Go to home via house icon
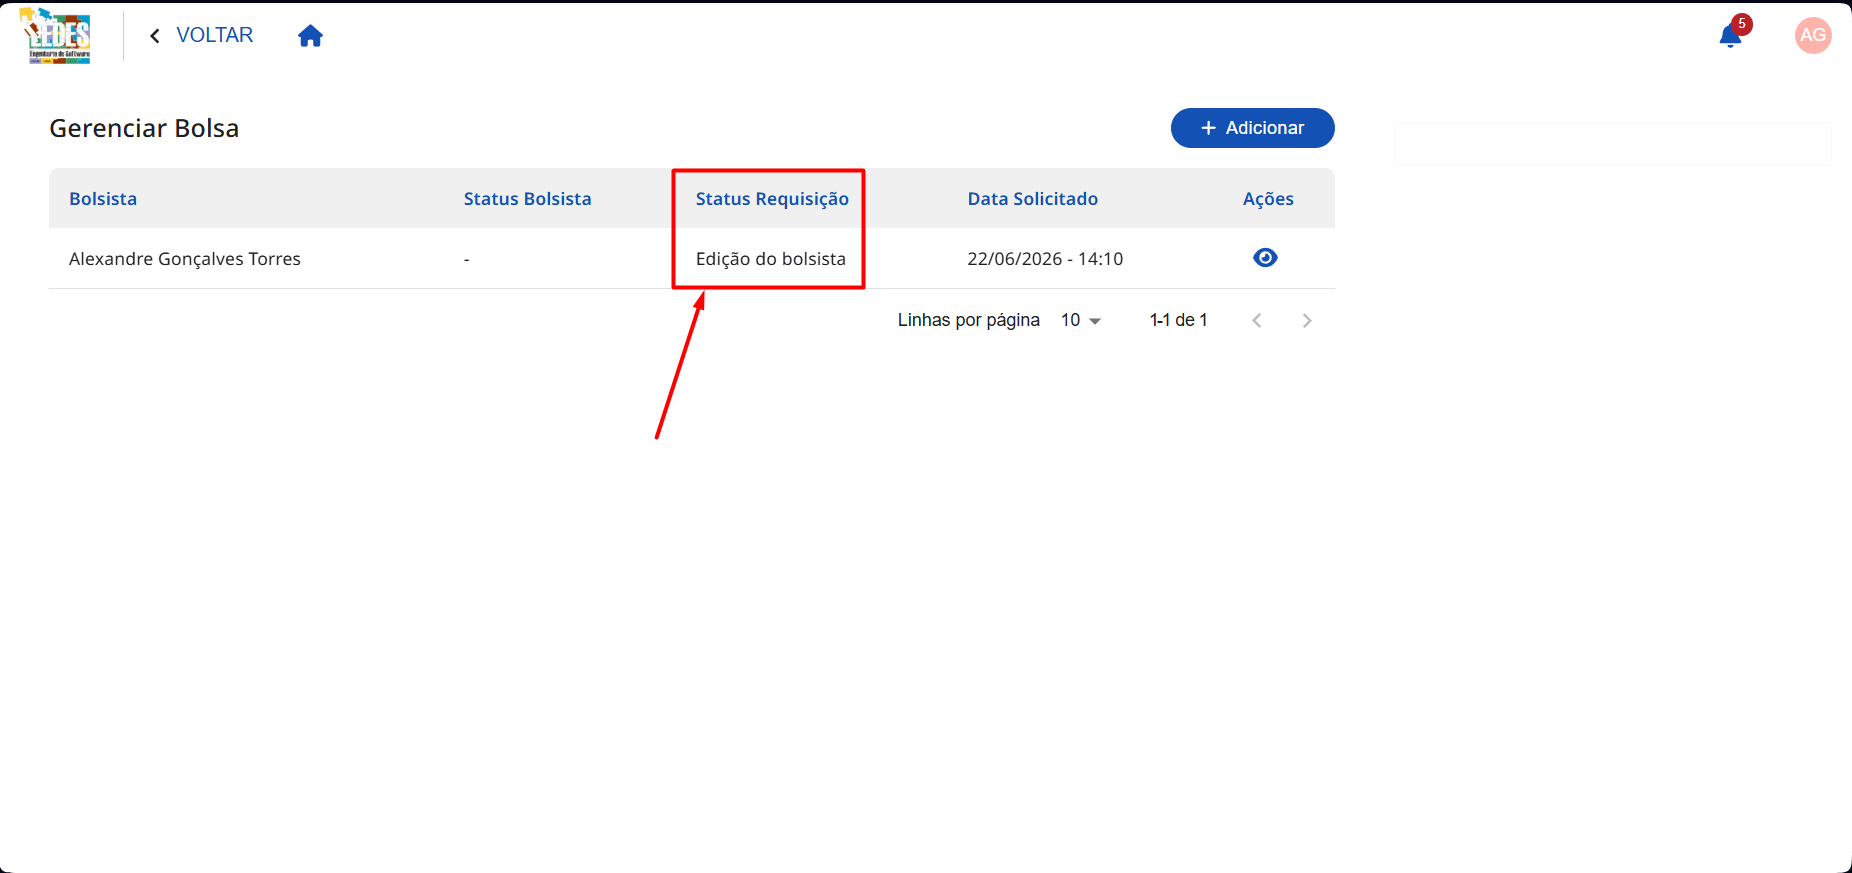The width and height of the screenshot is (1852, 873). [x=311, y=36]
